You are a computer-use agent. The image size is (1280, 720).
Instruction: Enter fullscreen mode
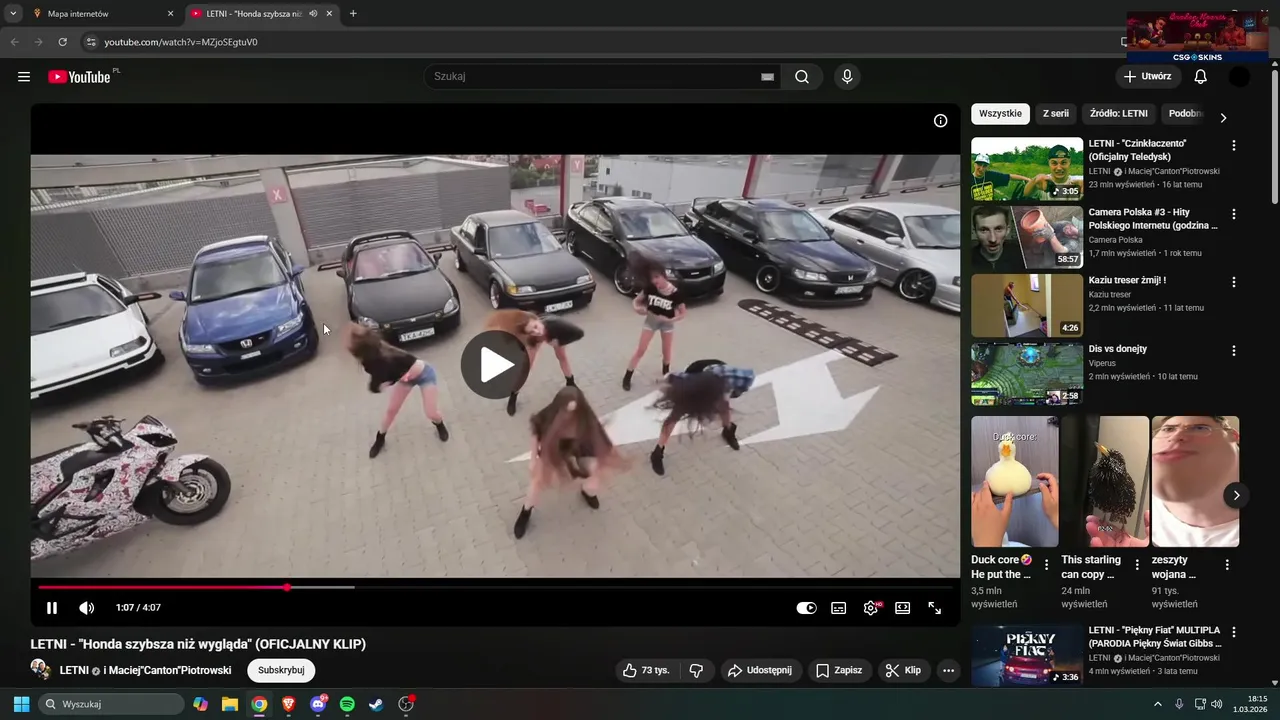point(935,608)
